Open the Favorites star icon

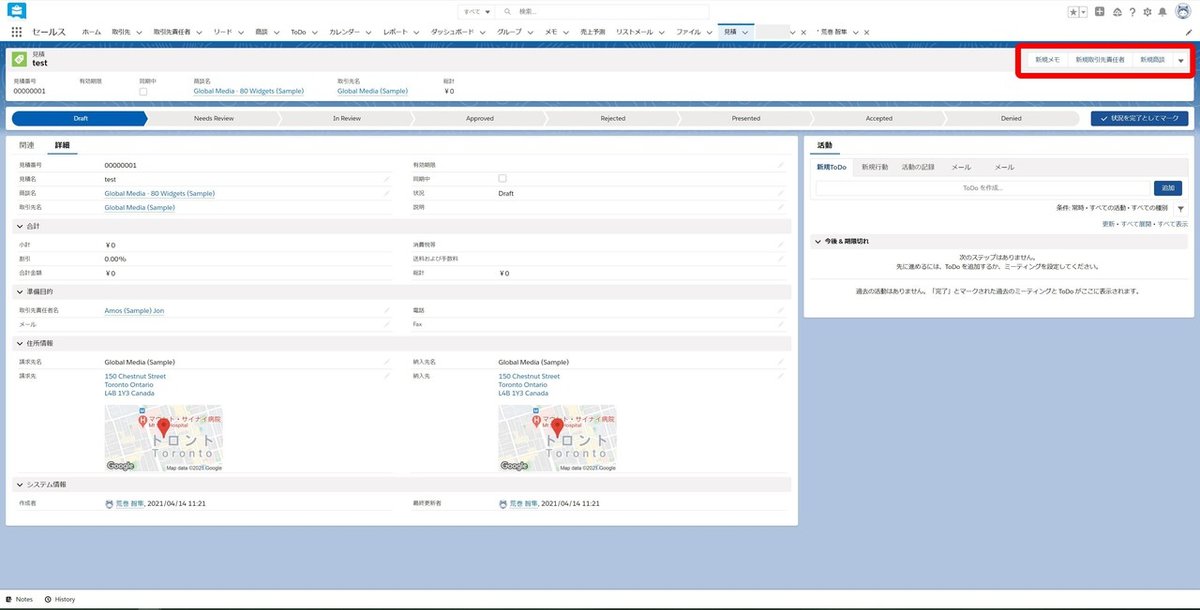tap(1072, 12)
